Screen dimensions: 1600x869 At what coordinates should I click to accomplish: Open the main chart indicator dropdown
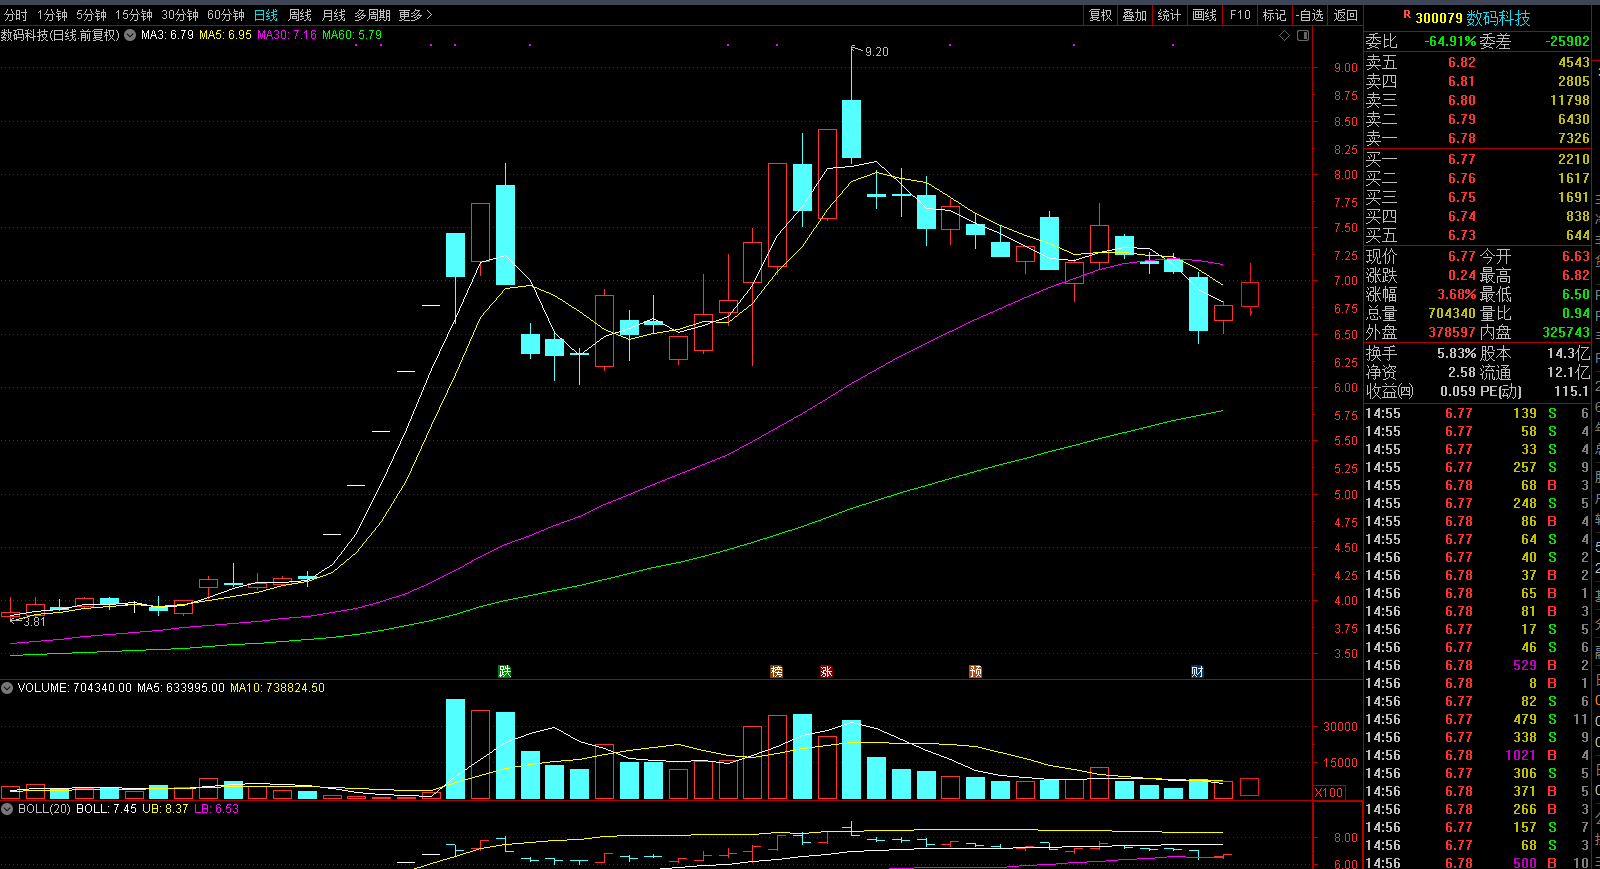coord(130,35)
